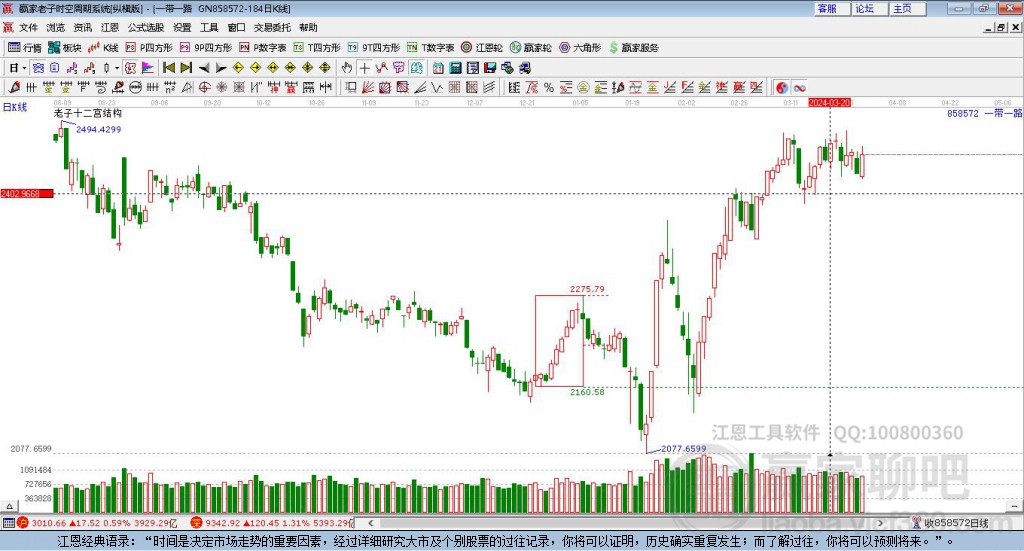This screenshot has height=551, width=1024.
Task: Open the 六角形 hexagon chart
Action: point(580,48)
